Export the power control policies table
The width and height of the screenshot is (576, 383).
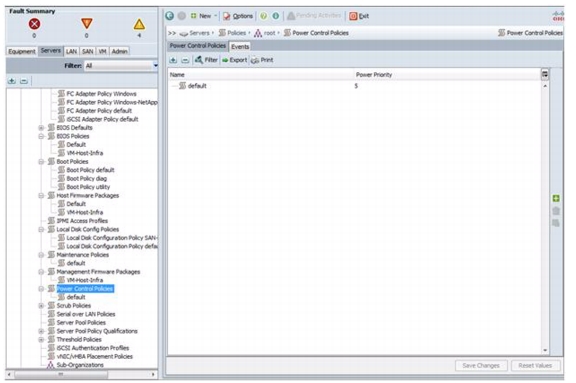click(234, 60)
